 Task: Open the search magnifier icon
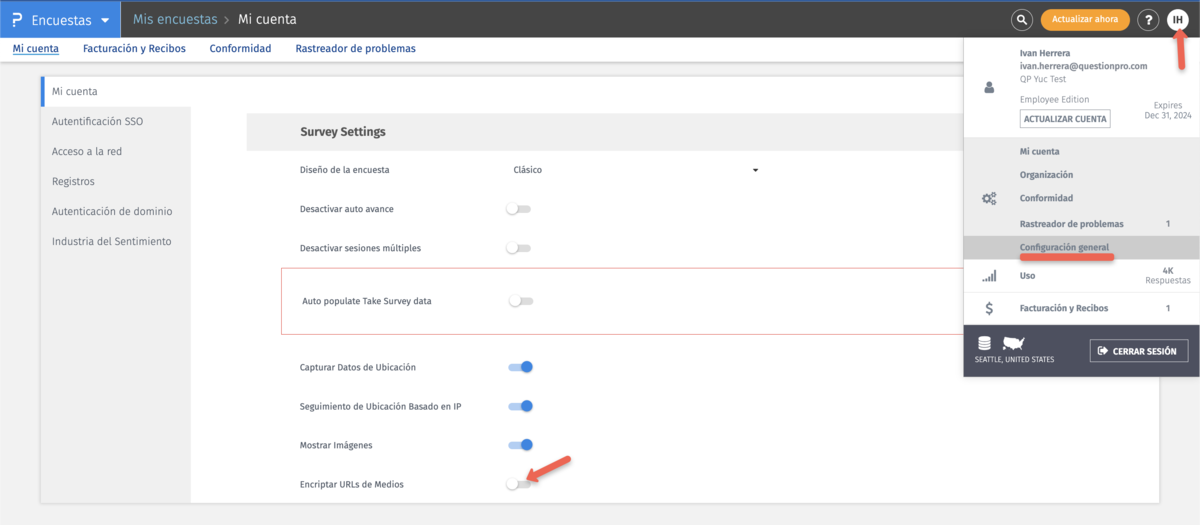click(1022, 20)
